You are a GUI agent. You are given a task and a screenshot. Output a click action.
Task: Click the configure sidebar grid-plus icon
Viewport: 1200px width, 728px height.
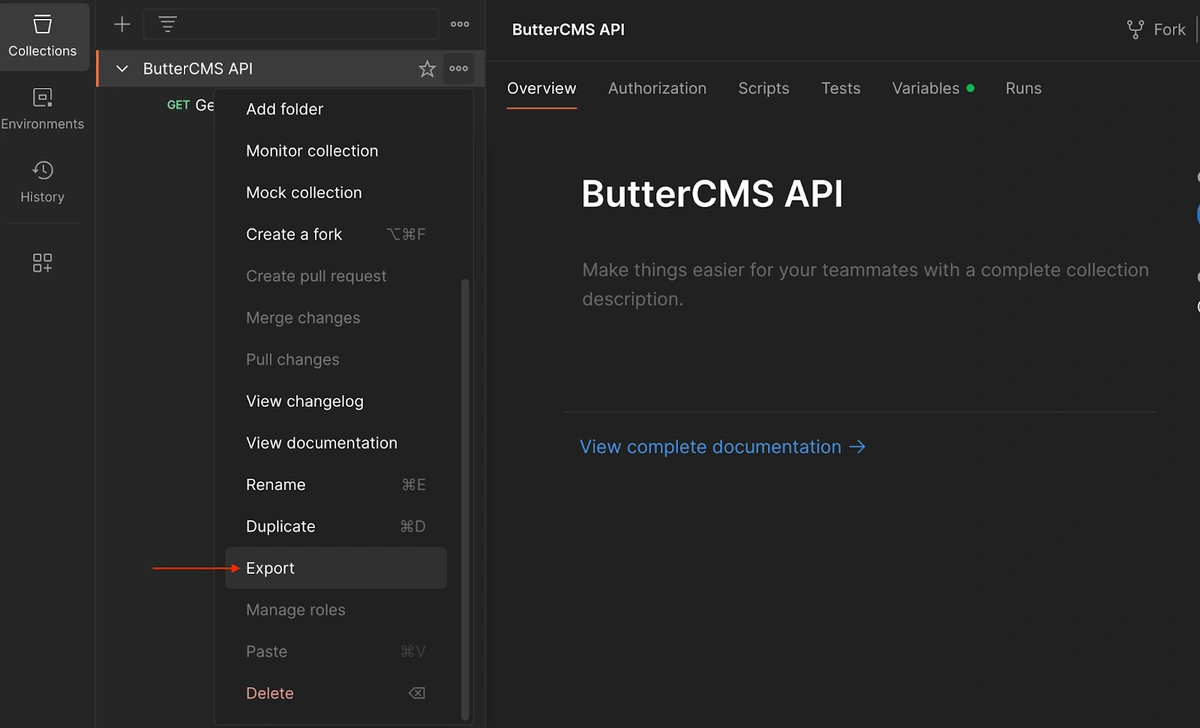coord(43,263)
